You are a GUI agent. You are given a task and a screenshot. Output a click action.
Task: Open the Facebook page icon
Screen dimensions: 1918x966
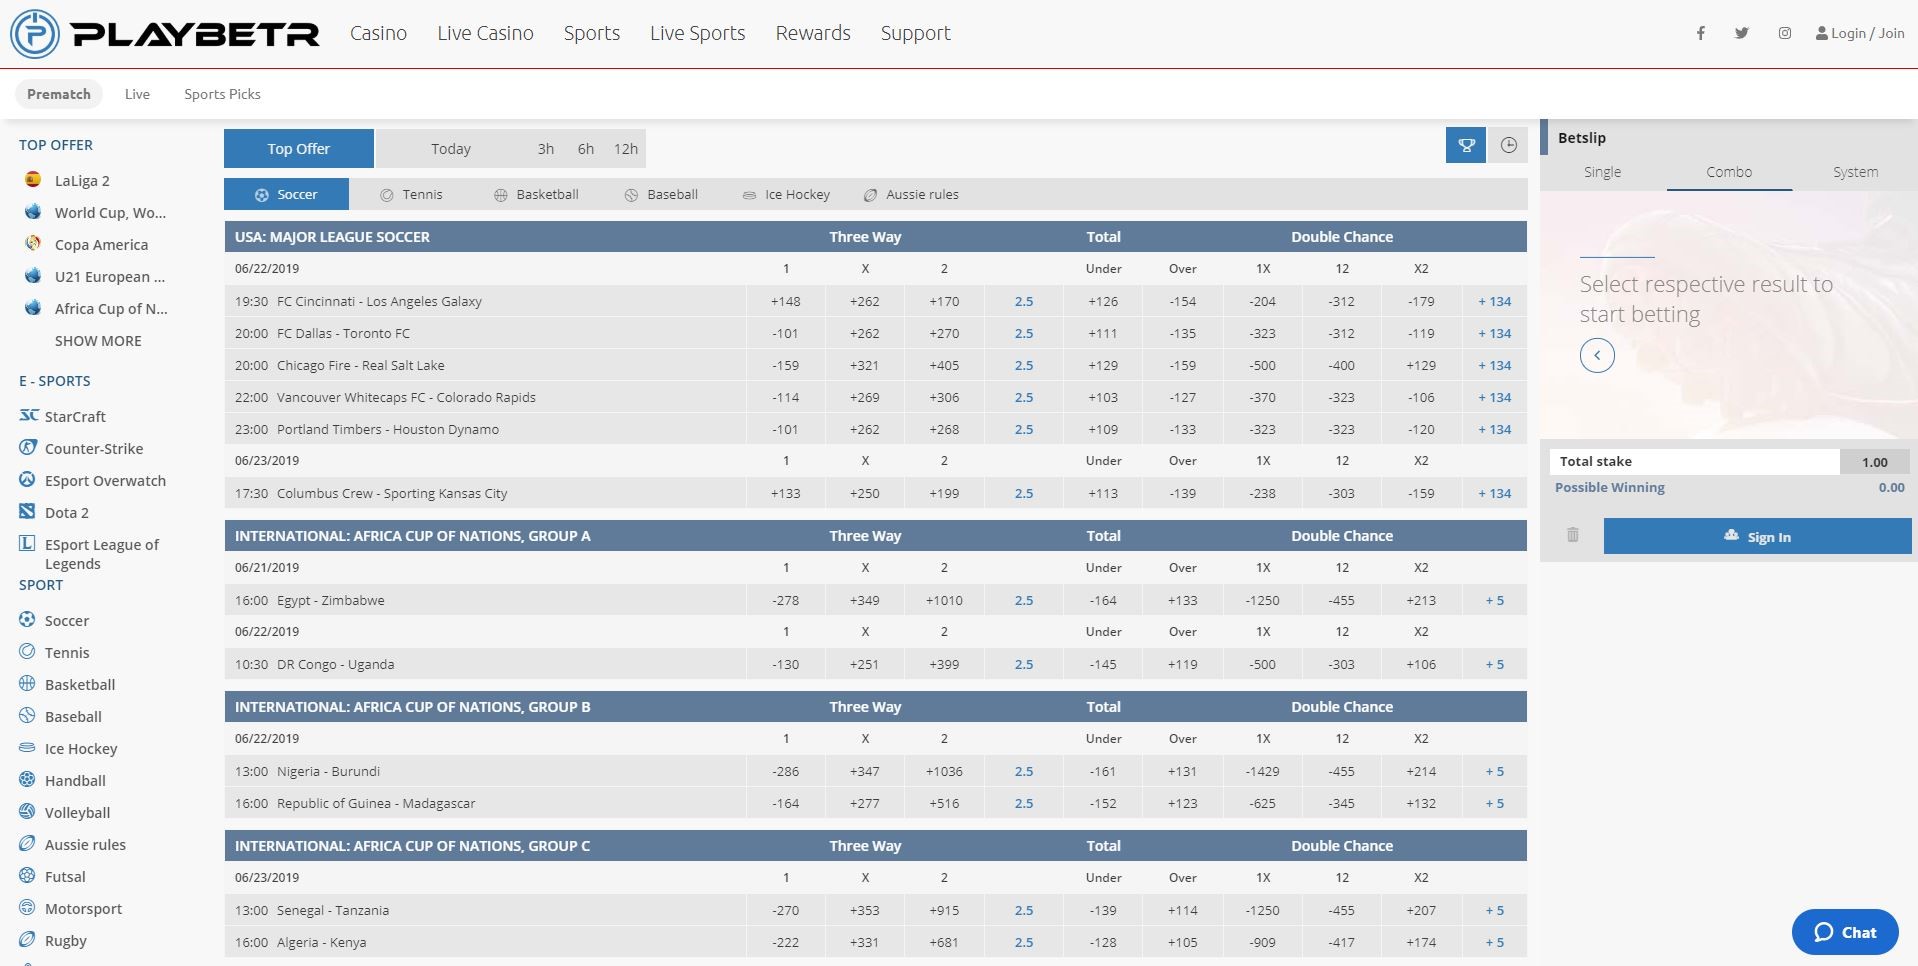(x=1700, y=33)
